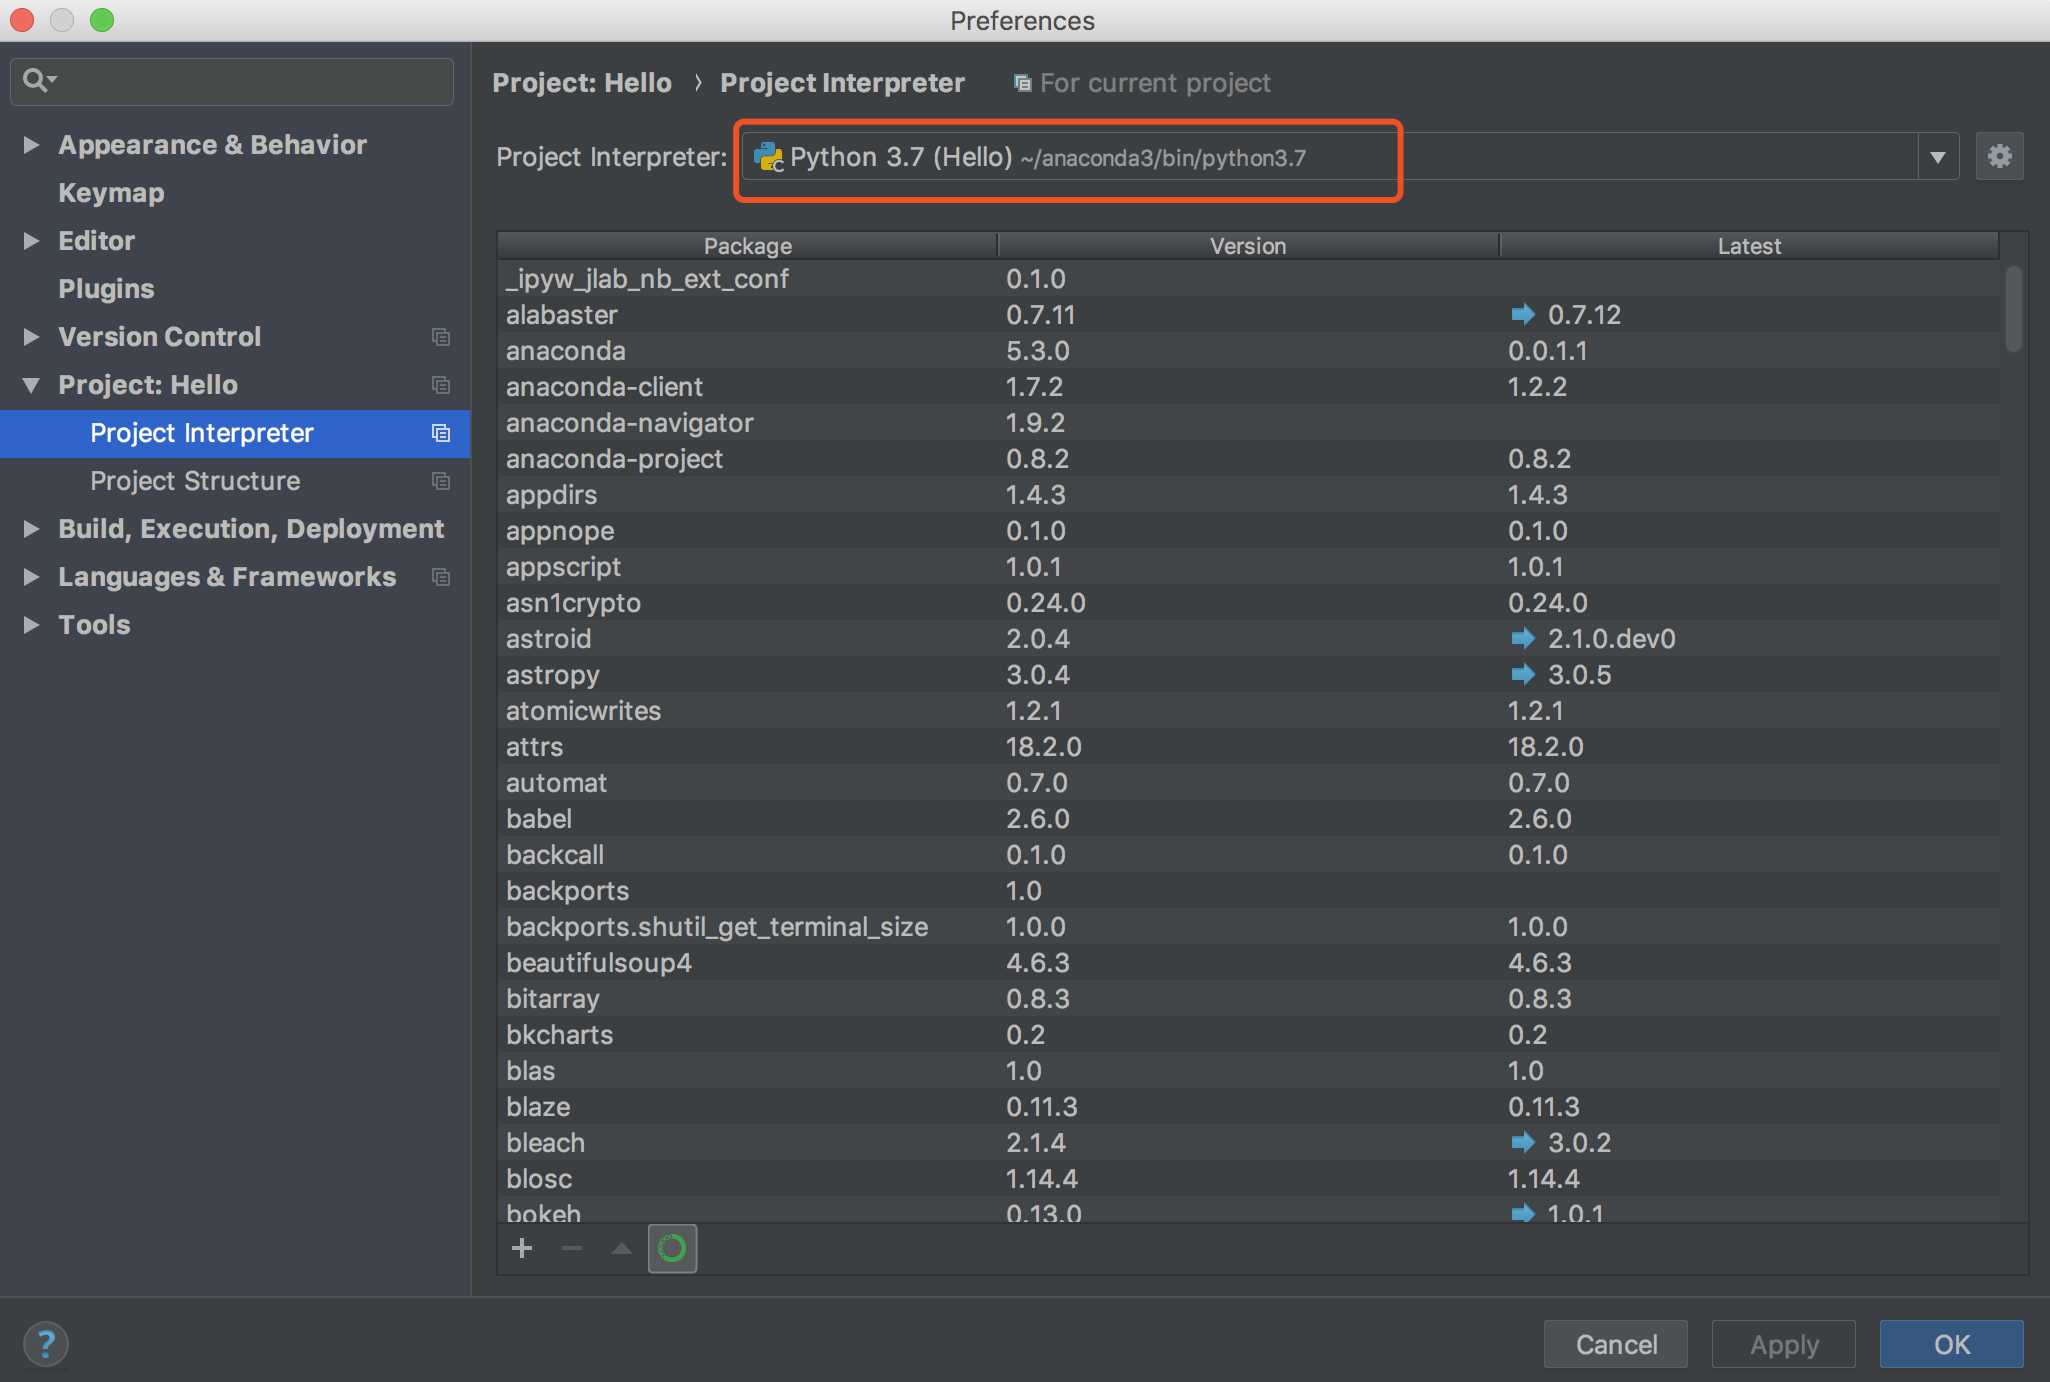Open the Keymap settings page
2050x1382 pixels.
(x=111, y=193)
